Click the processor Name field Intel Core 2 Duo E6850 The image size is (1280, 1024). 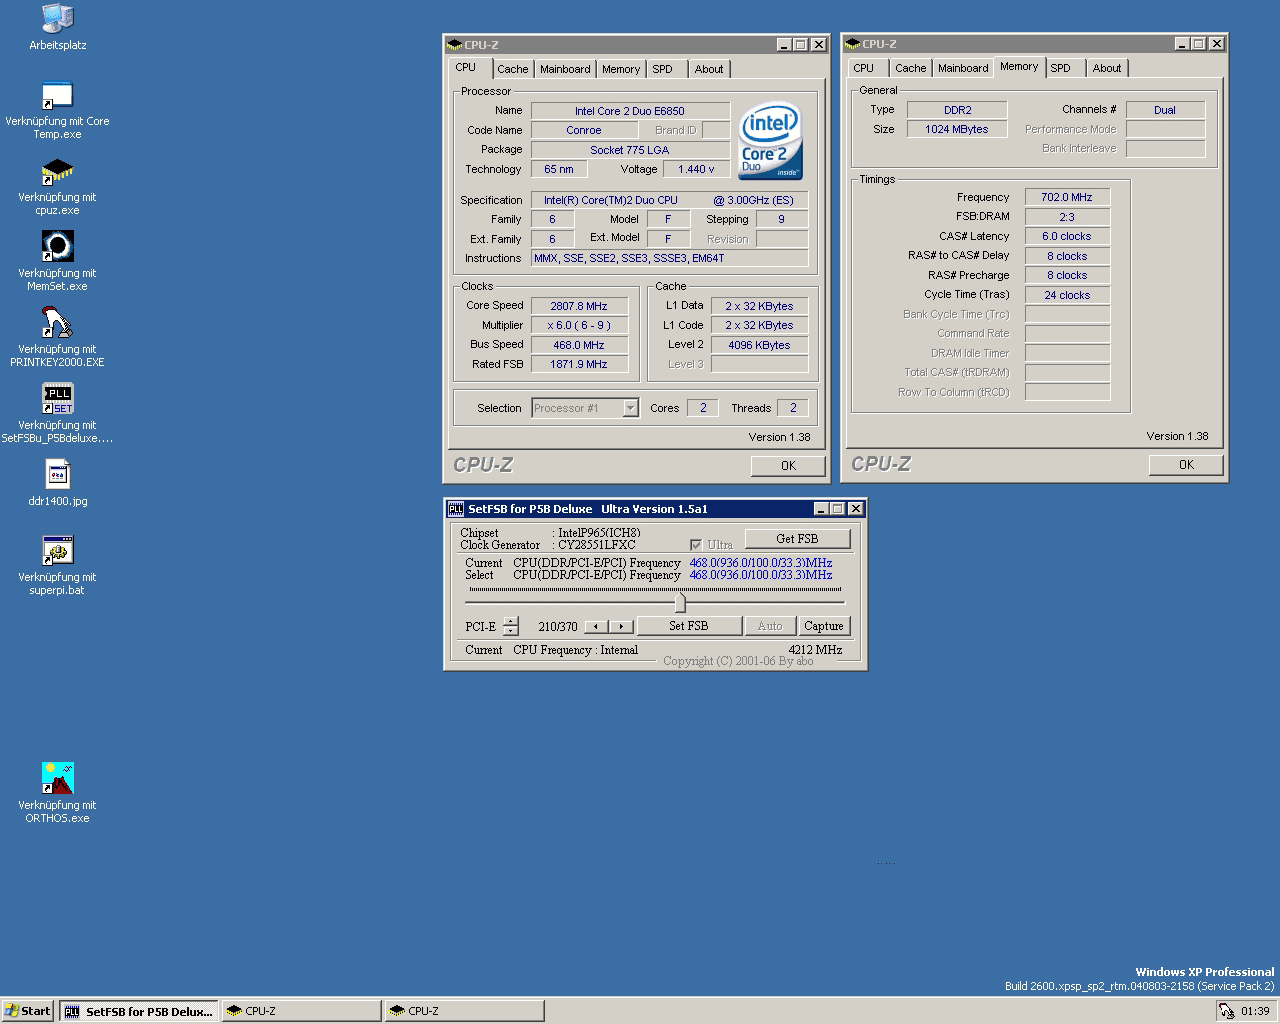click(630, 111)
